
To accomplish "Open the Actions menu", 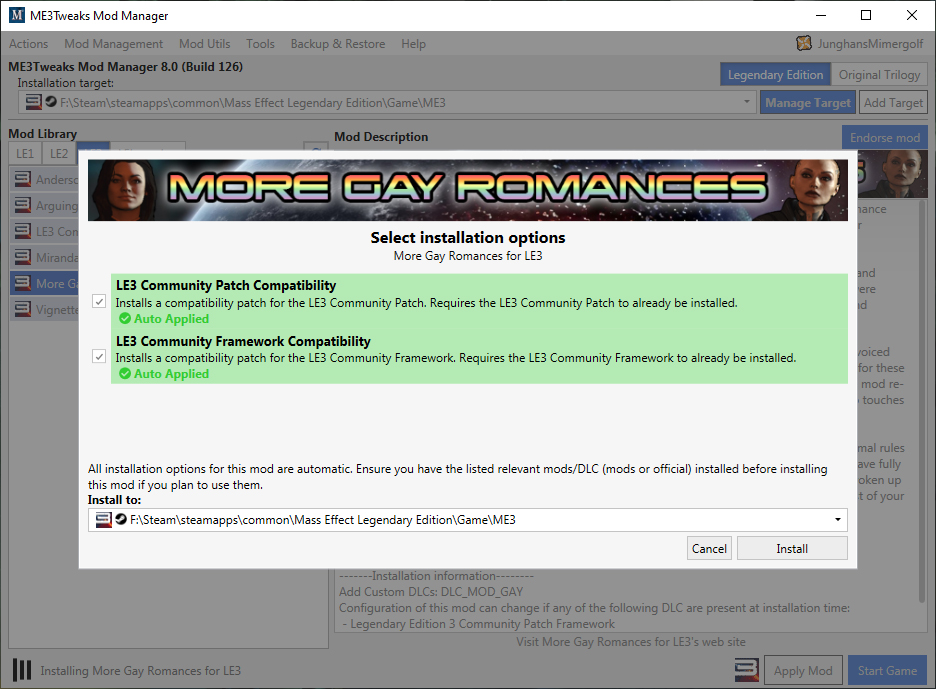I will 28,44.
